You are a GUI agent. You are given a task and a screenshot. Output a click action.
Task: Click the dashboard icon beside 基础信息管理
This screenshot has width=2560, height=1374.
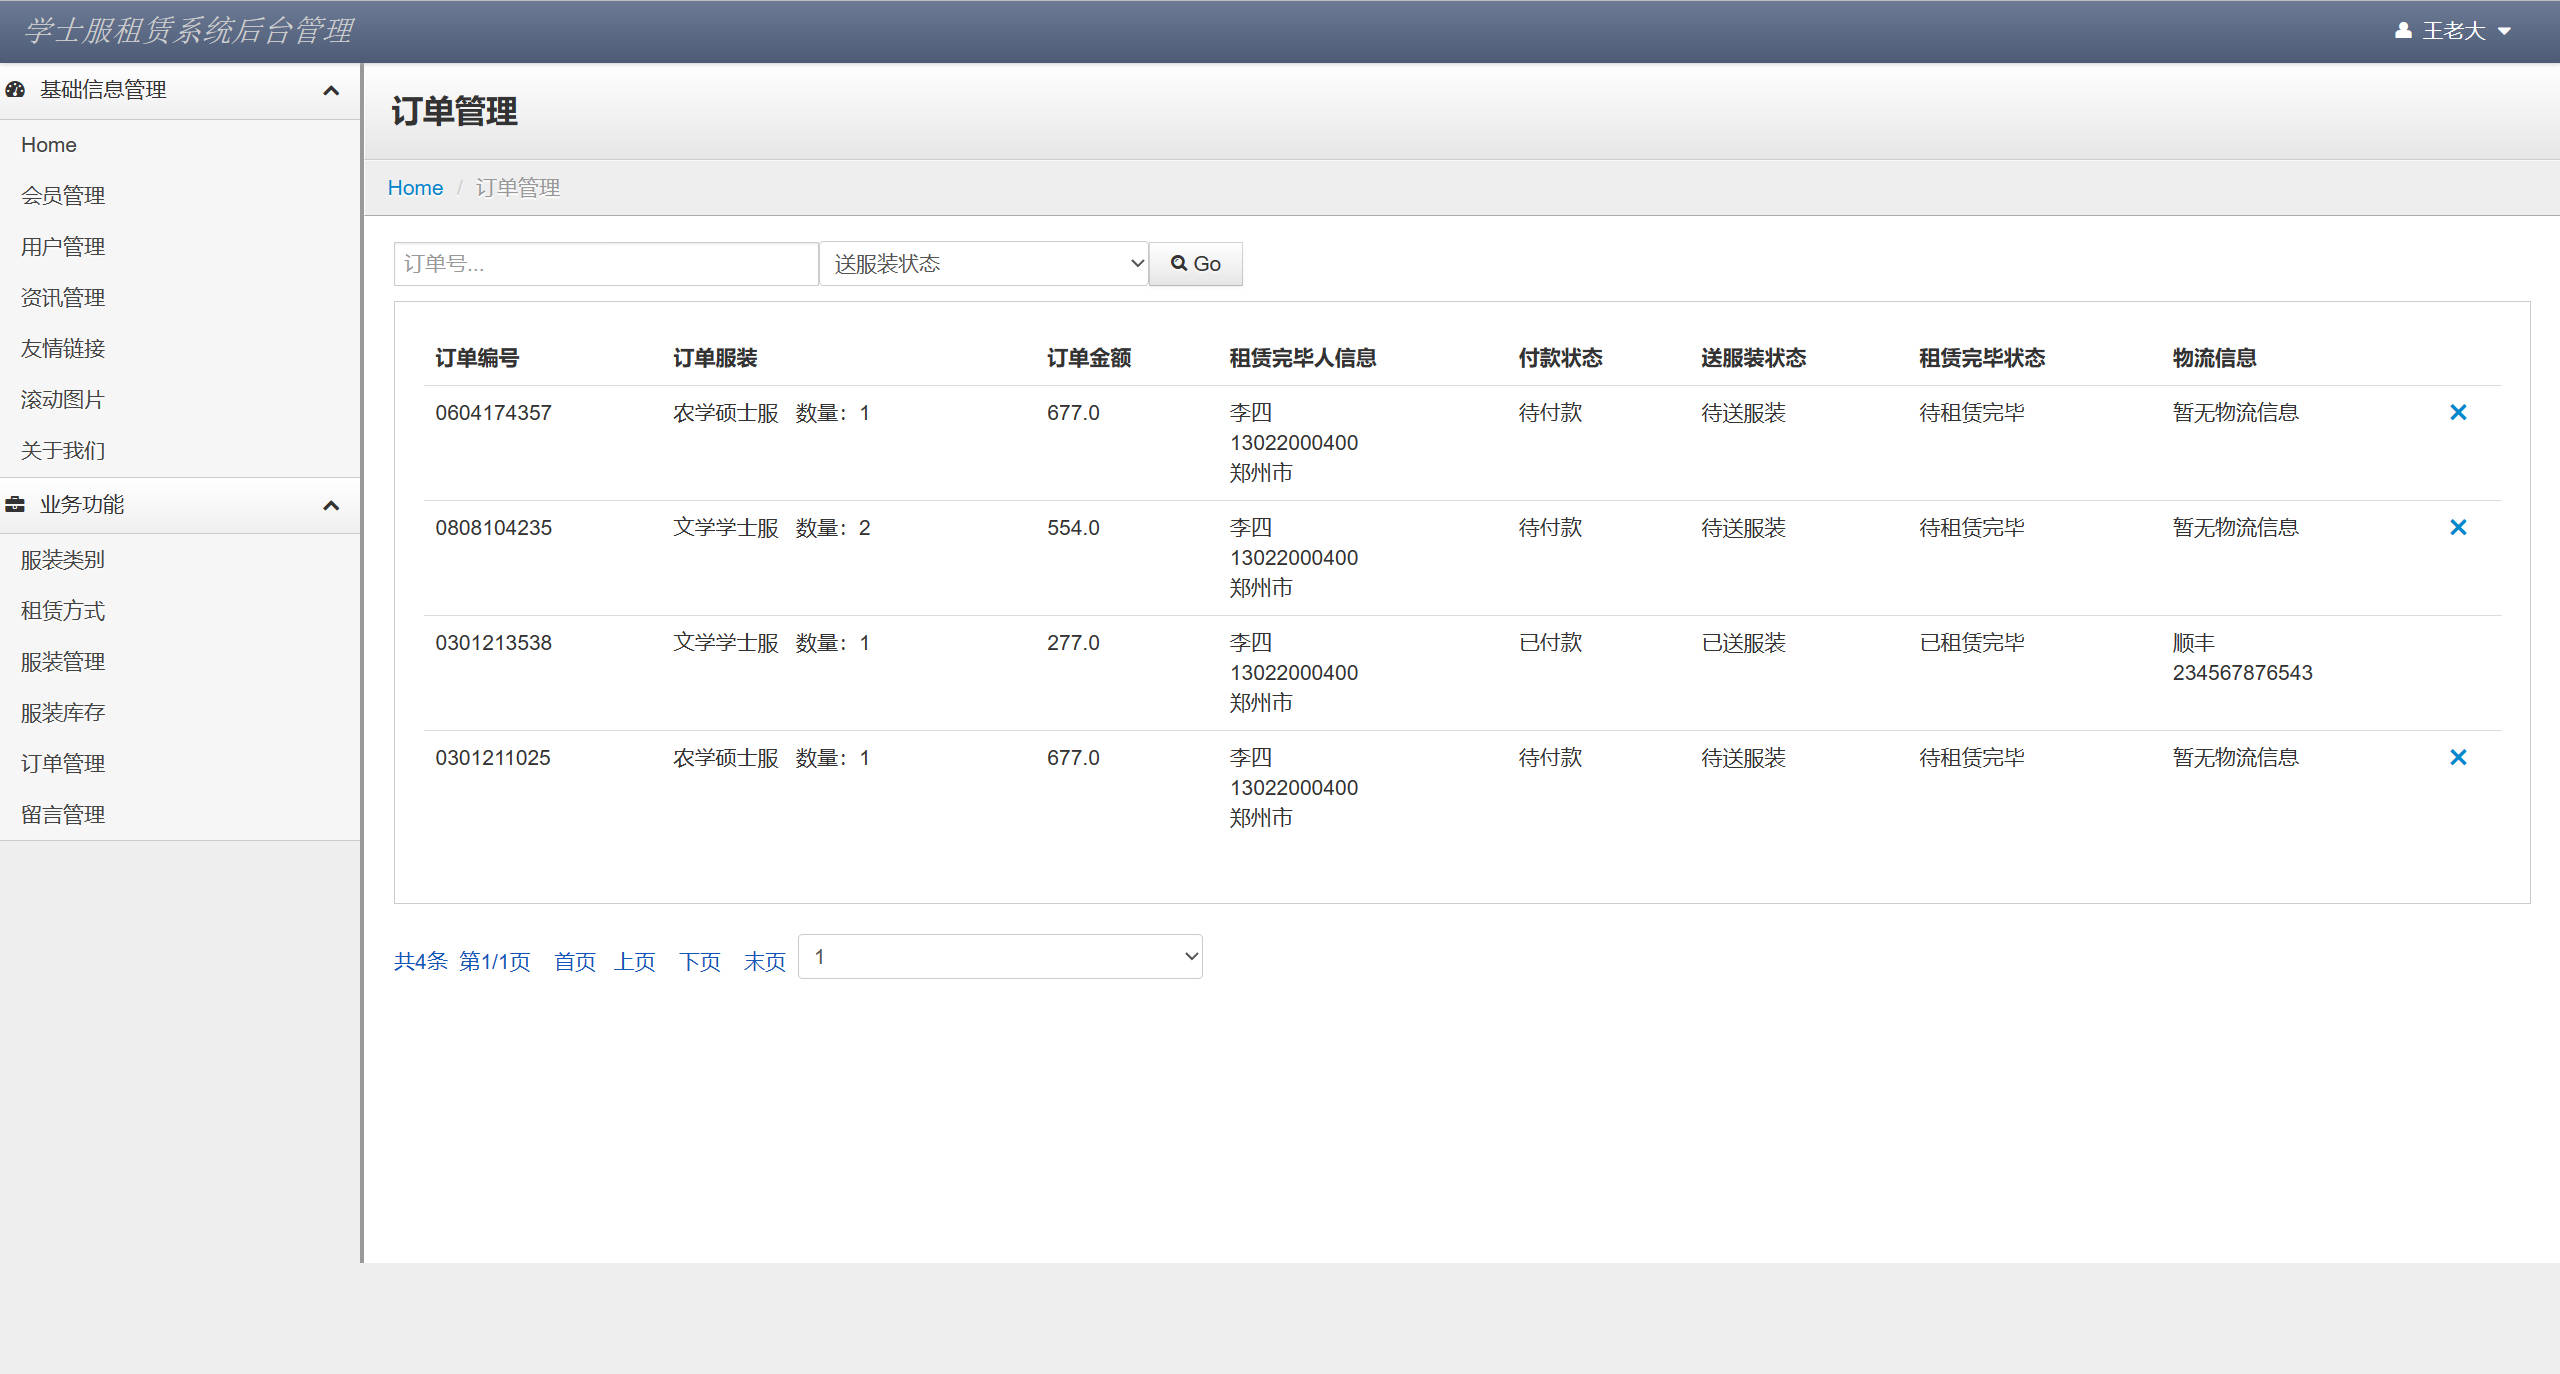click(15, 90)
